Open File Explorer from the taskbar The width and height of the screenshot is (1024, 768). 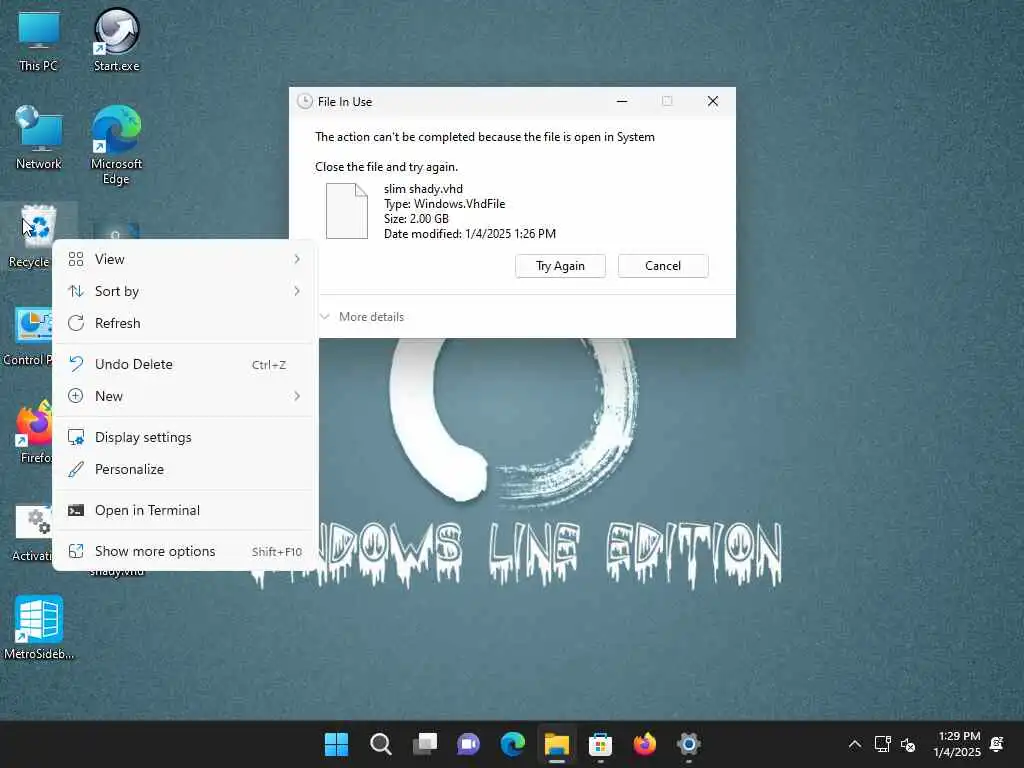557,744
